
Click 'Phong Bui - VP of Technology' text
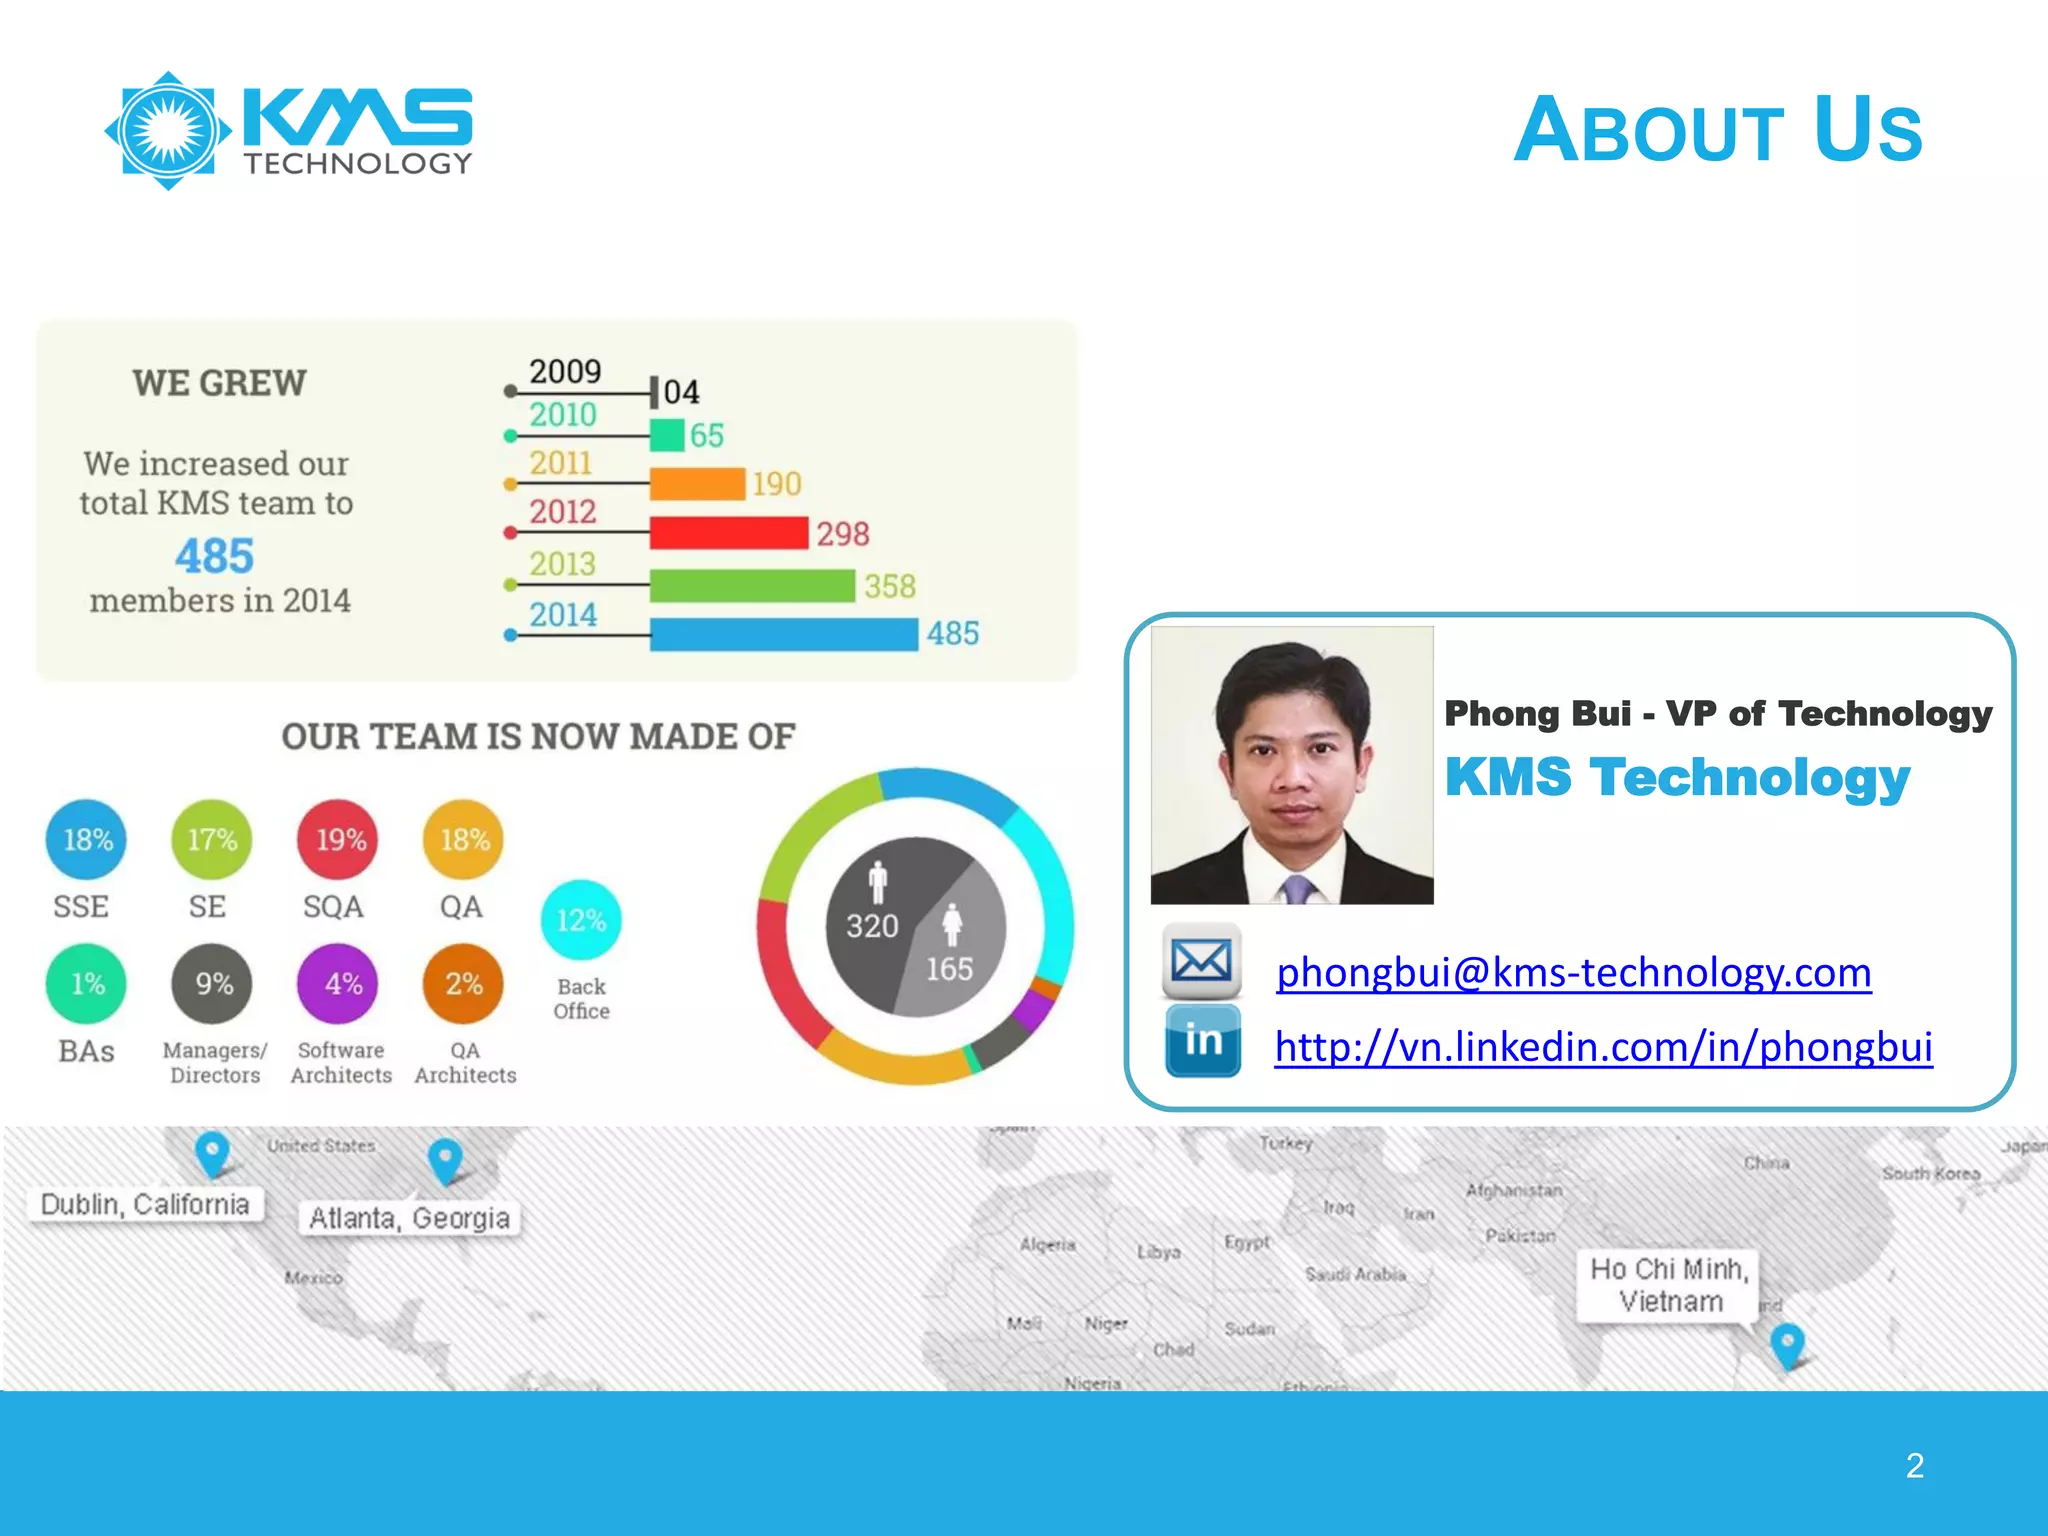click(1718, 714)
